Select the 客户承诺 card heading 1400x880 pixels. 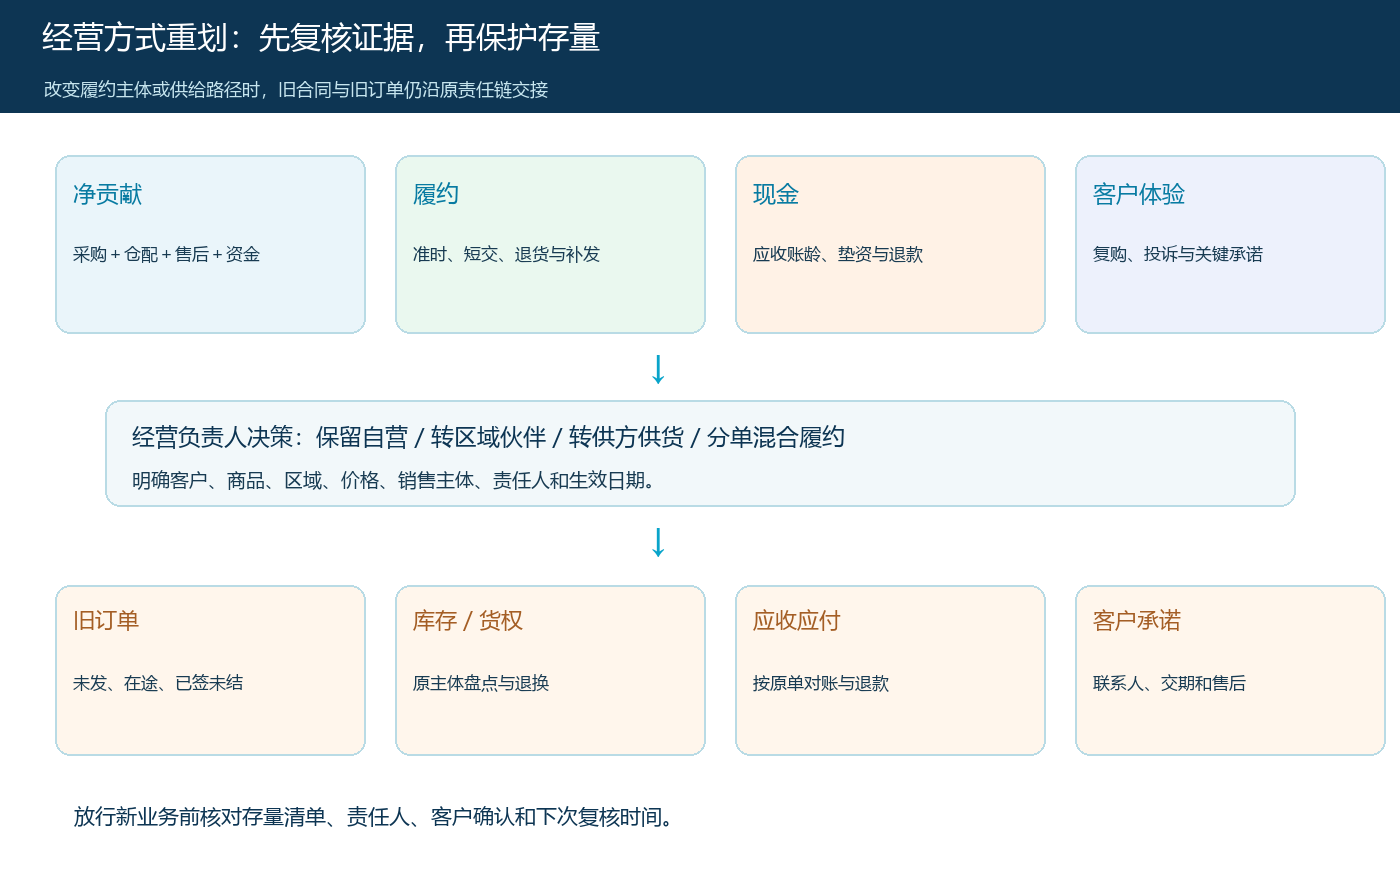[1137, 620]
